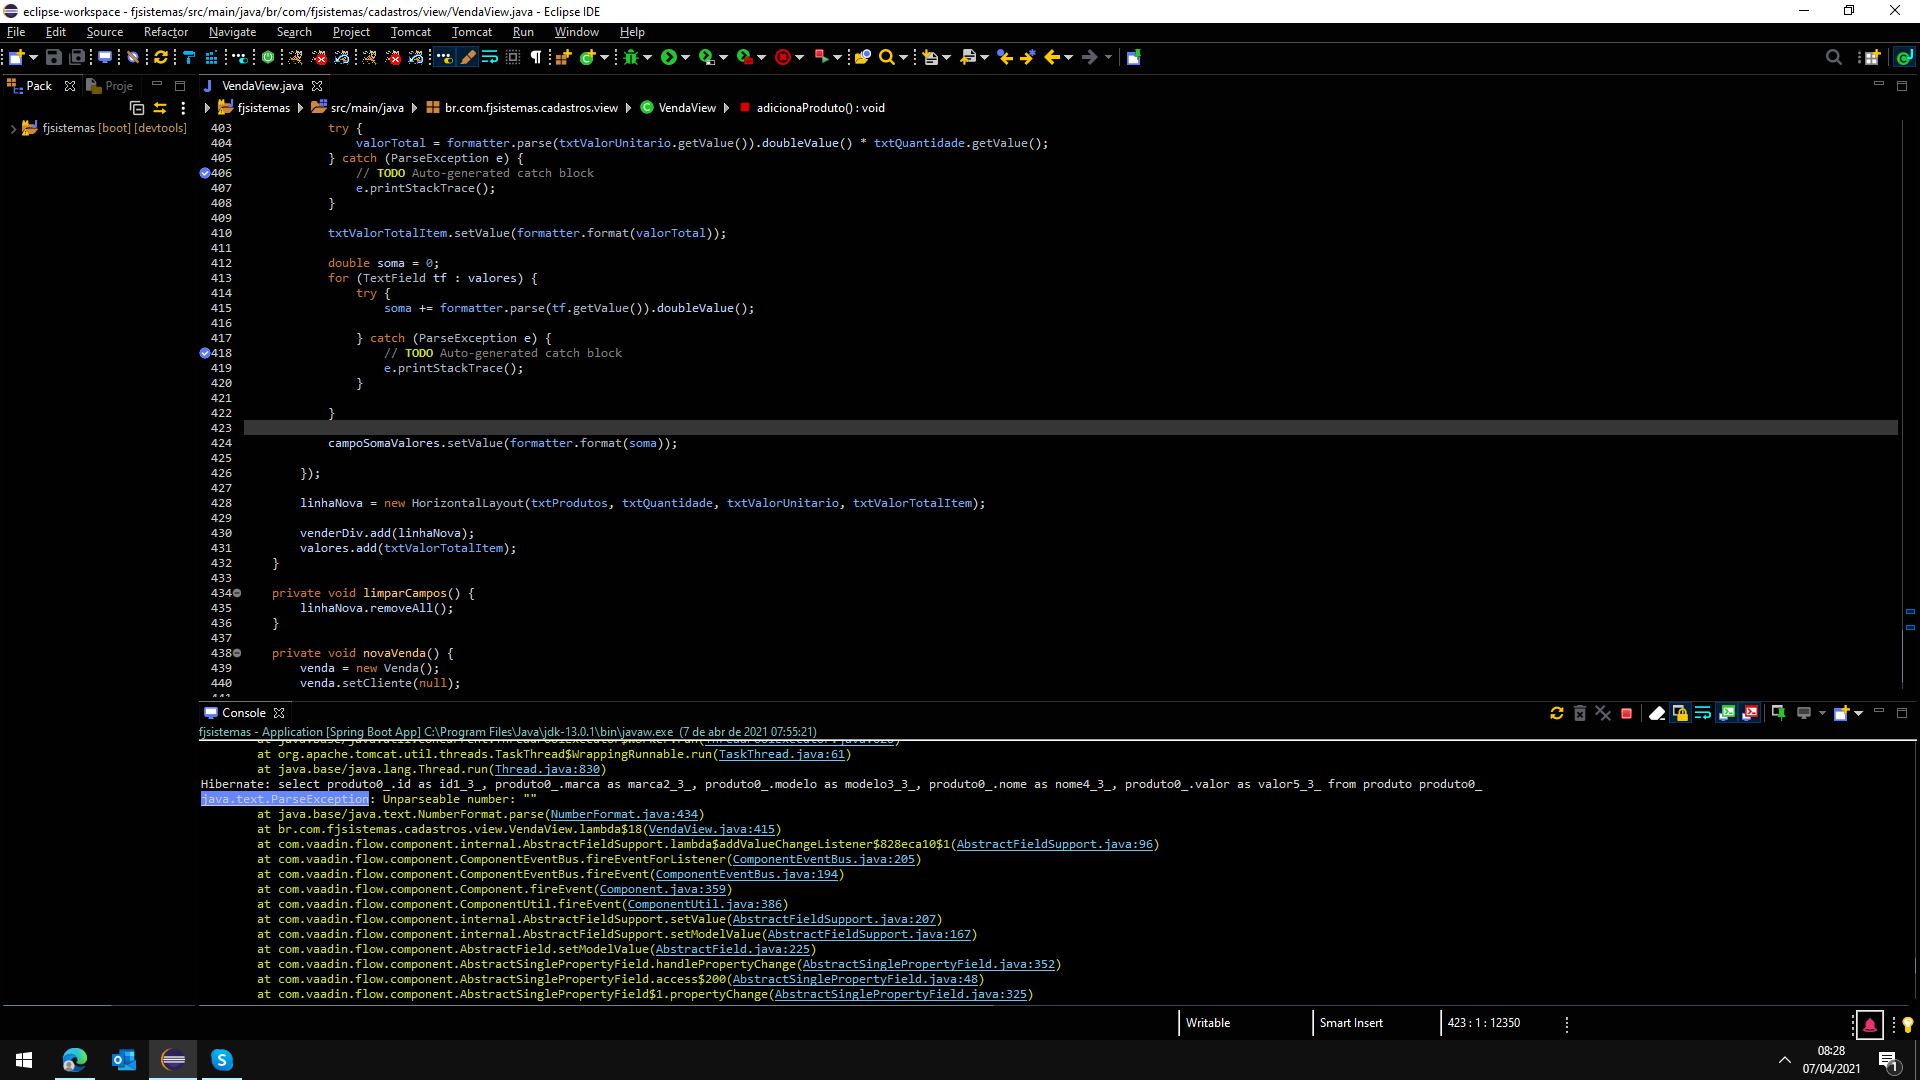The width and height of the screenshot is (1920, 1080).
Task: Click the Relaunch refresh icon in main toolbar
Action: pyautogui.click(x=160, y=57)
